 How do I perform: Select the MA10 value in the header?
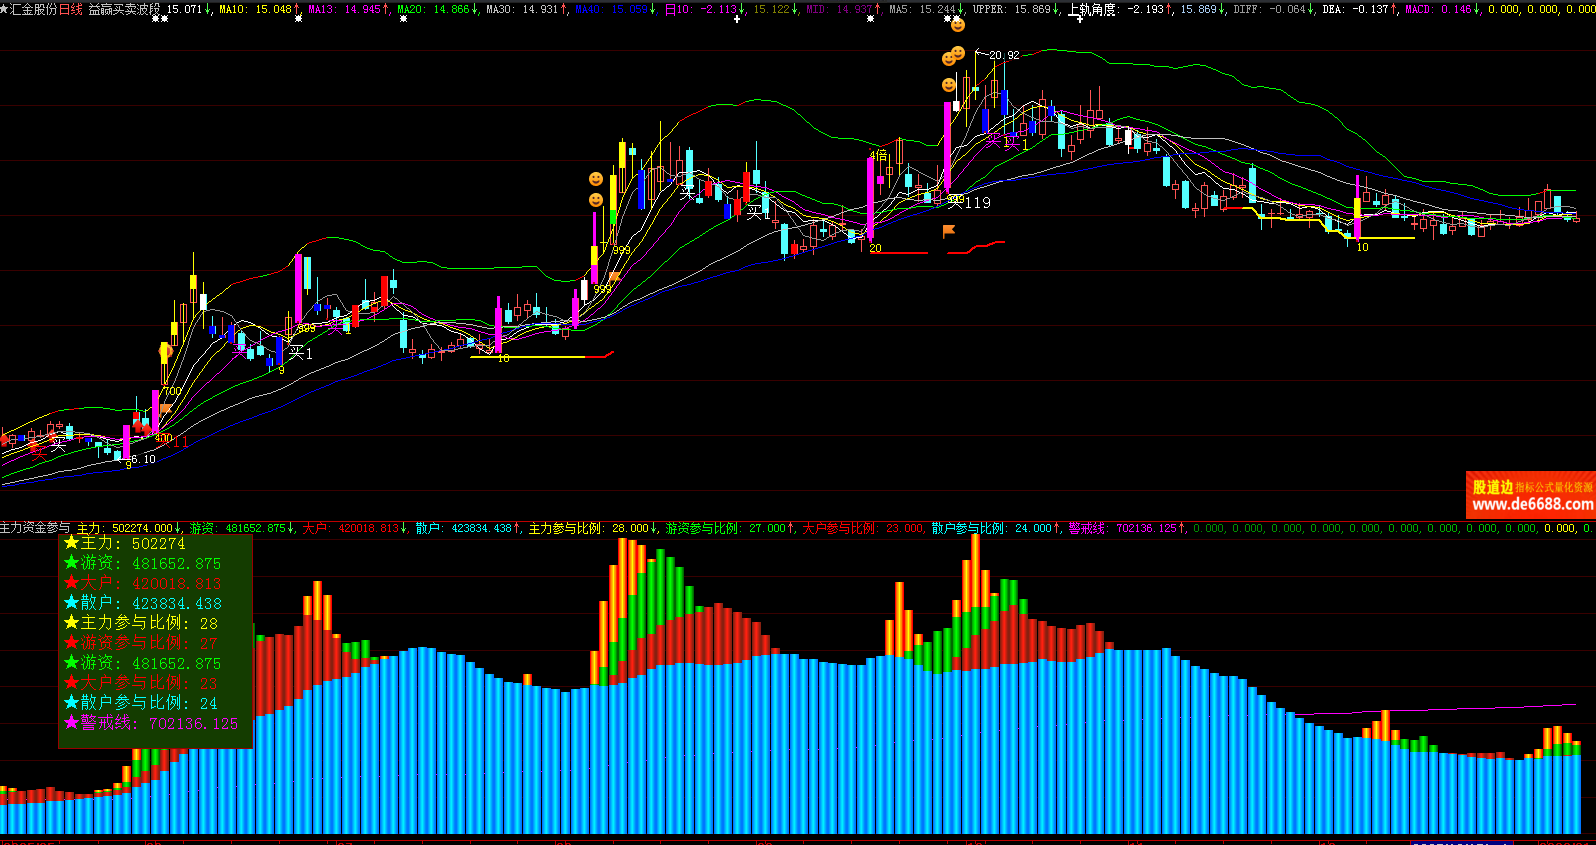click(x=257, y=9)
